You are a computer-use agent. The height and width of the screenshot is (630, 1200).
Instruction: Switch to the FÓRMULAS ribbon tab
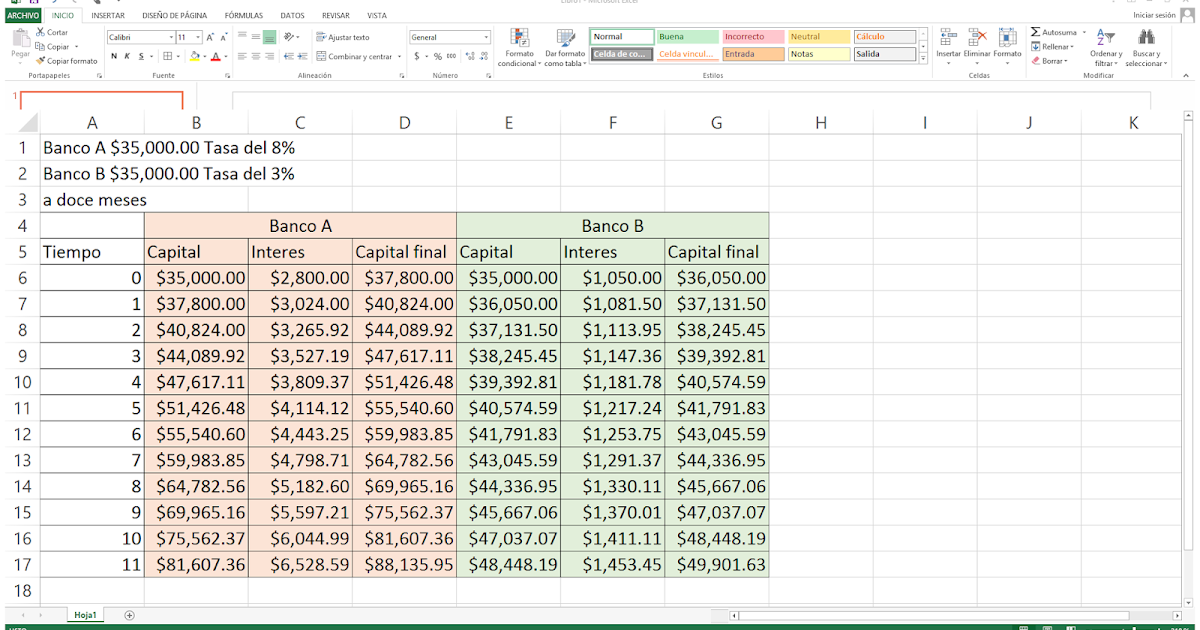click(x=243, y=15)
